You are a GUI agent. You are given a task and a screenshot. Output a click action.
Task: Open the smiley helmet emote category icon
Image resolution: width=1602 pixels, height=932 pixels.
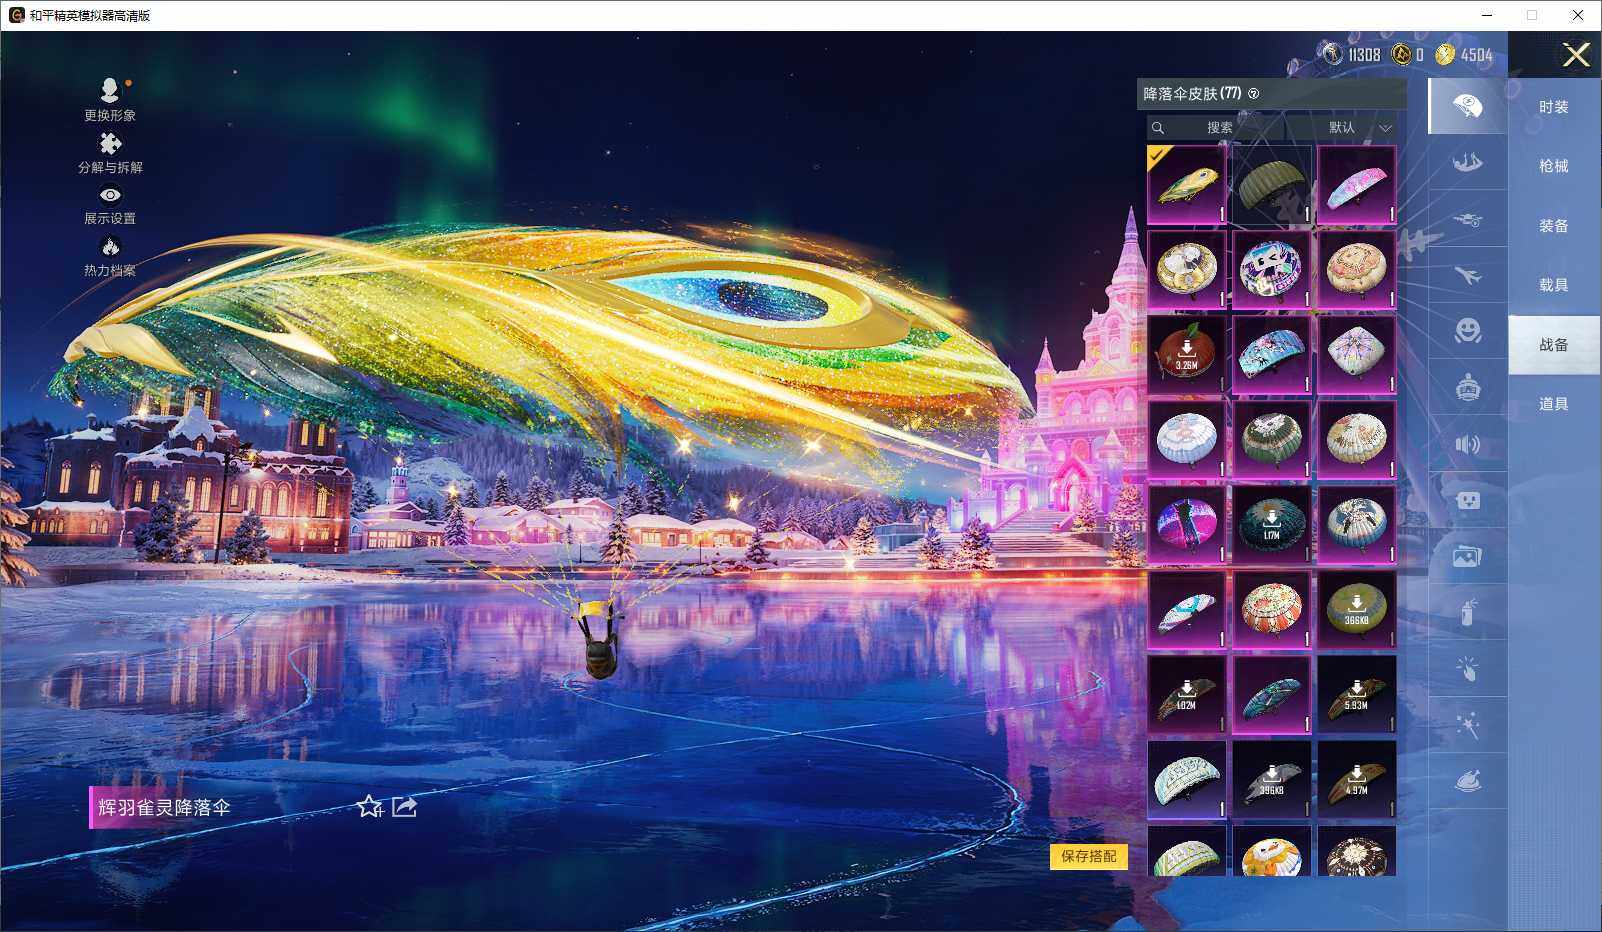coord(1467,334)
